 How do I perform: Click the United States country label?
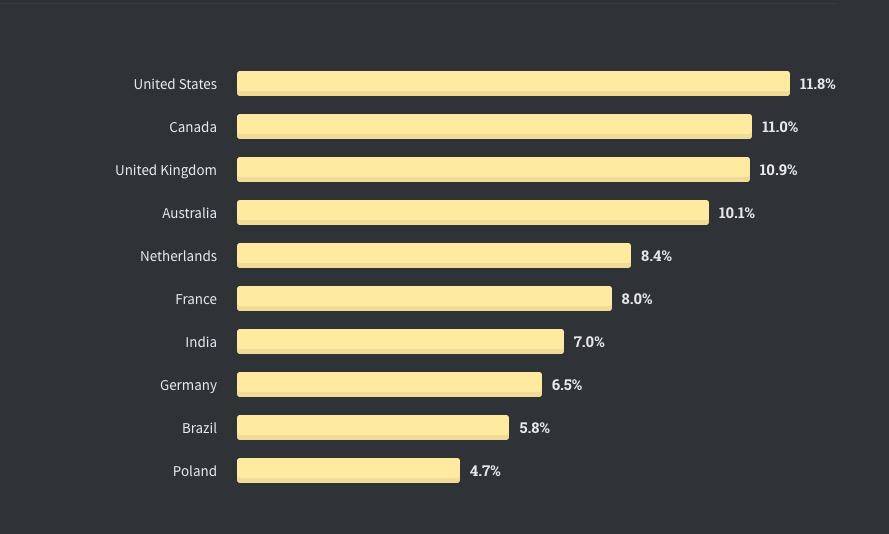pyautogui.click(x=175, y=84)
